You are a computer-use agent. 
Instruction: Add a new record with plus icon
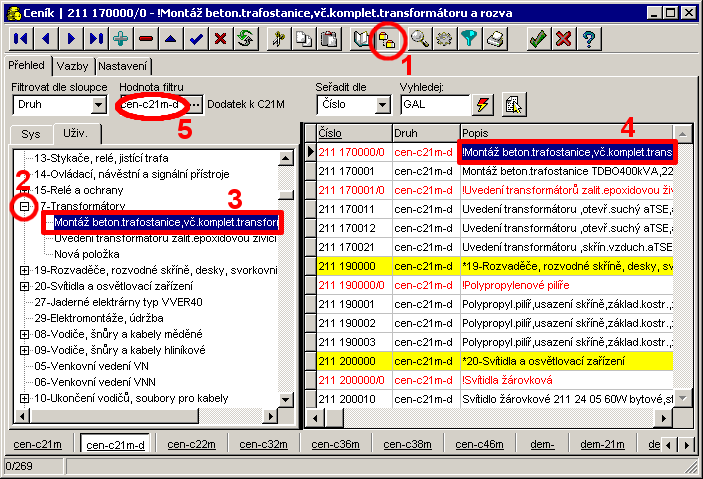tap(121, 39)
